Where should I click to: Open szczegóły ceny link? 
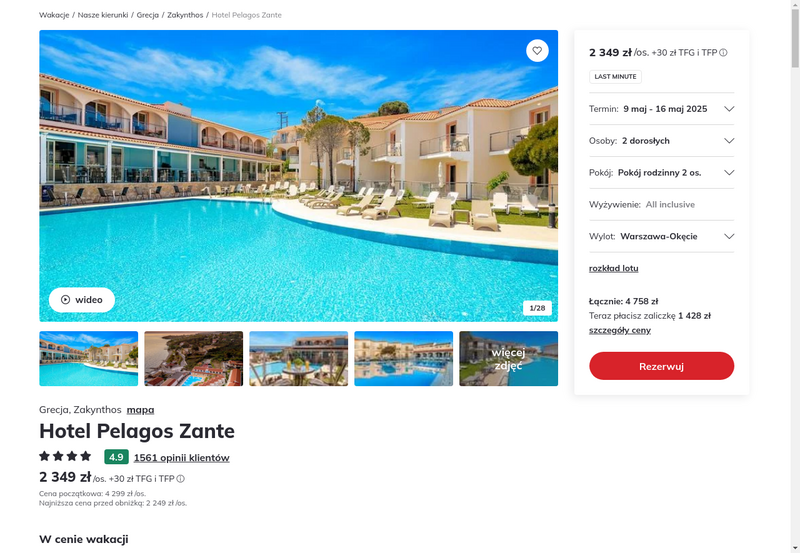tap(619, 330)
